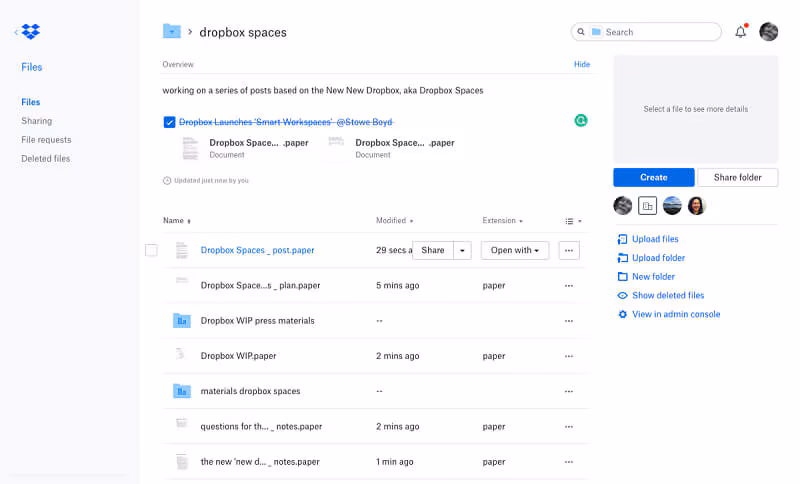Sort by Name column header
Image resolution: width=800 pixels, height=484 pixels.
pyautogui.click(x=177, y=220)
